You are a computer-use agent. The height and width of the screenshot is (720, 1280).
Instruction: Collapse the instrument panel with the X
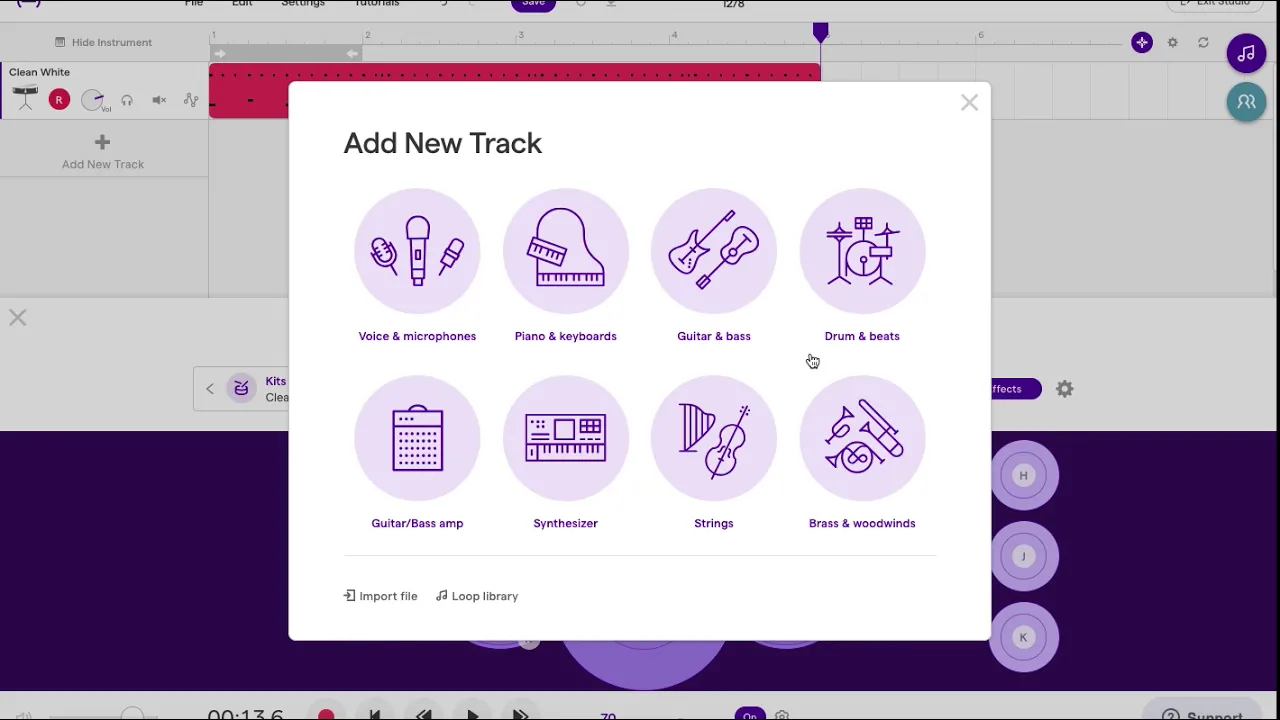18,318
